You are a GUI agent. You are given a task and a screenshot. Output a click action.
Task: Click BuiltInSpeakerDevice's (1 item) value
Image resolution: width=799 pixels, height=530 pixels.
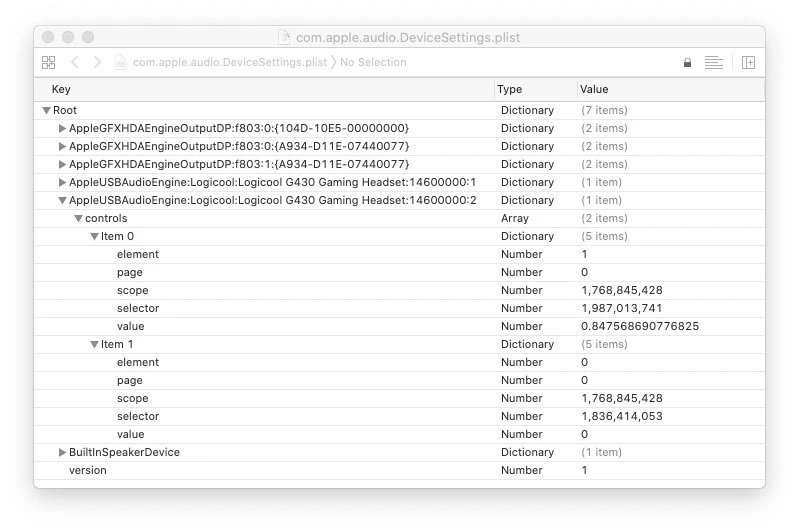click(601, 452)
